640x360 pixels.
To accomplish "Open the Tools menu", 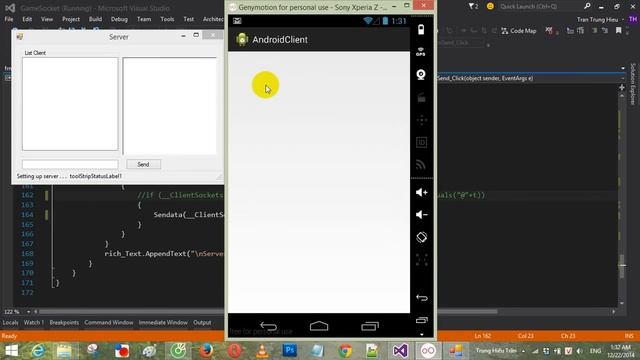I will pos(167,19).
